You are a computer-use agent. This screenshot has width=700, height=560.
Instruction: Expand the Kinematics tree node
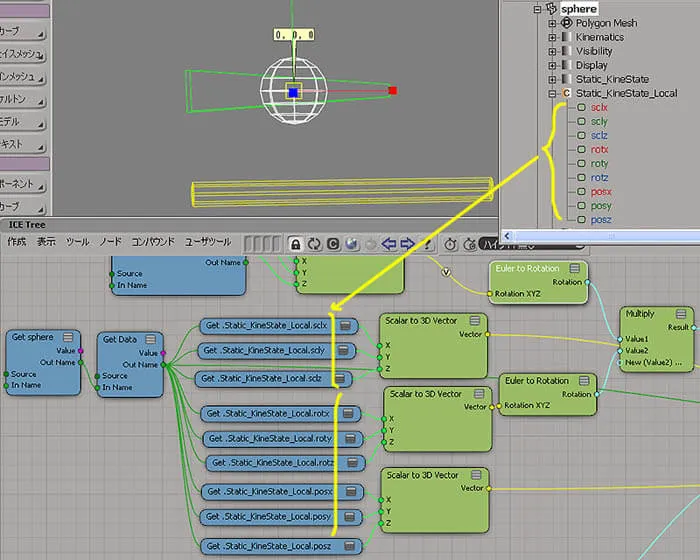[552, 38]
